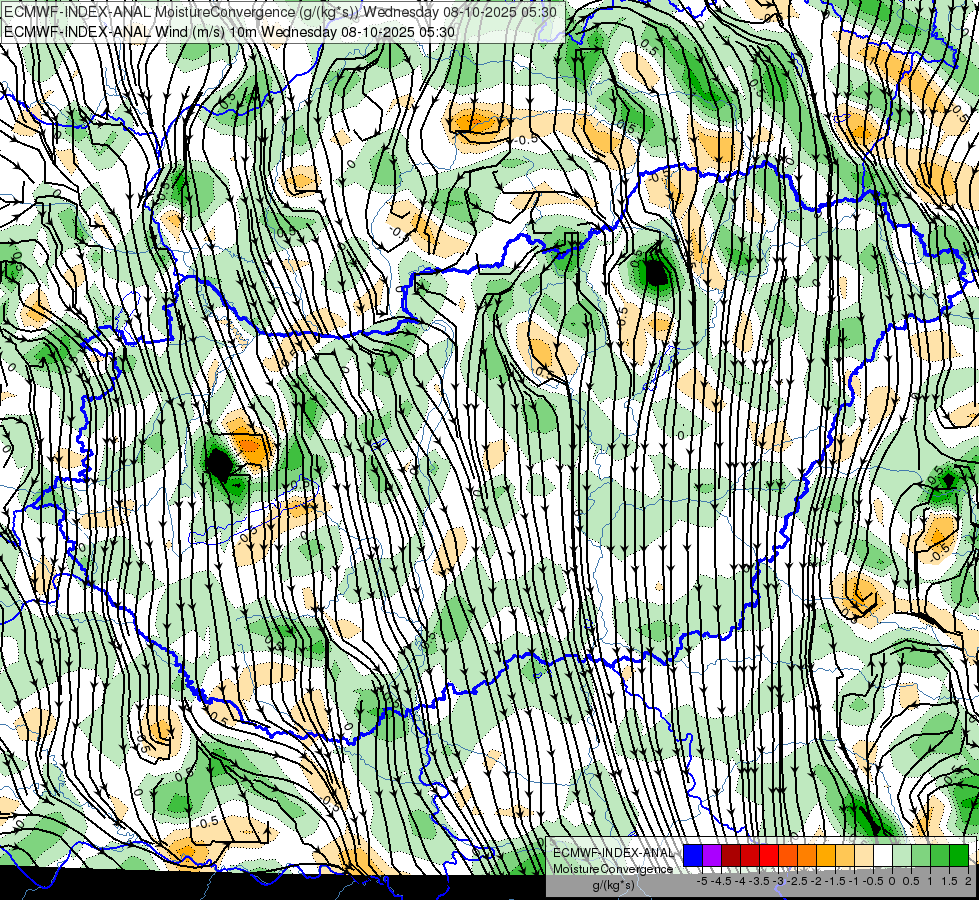The width and height of the screenshot is (979, 900).
Task: Click the purple legend color swatch
Action: [x=712, y=855]
